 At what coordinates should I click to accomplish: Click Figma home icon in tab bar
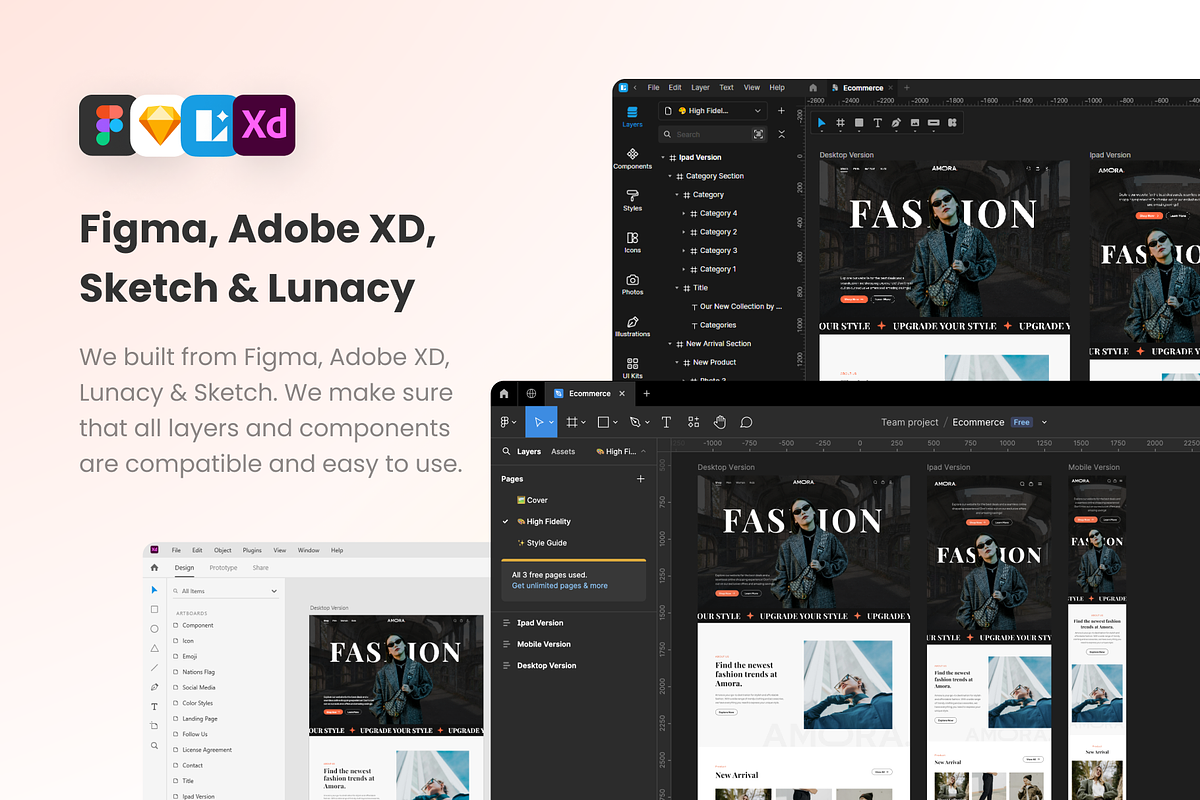pos(504,393)
